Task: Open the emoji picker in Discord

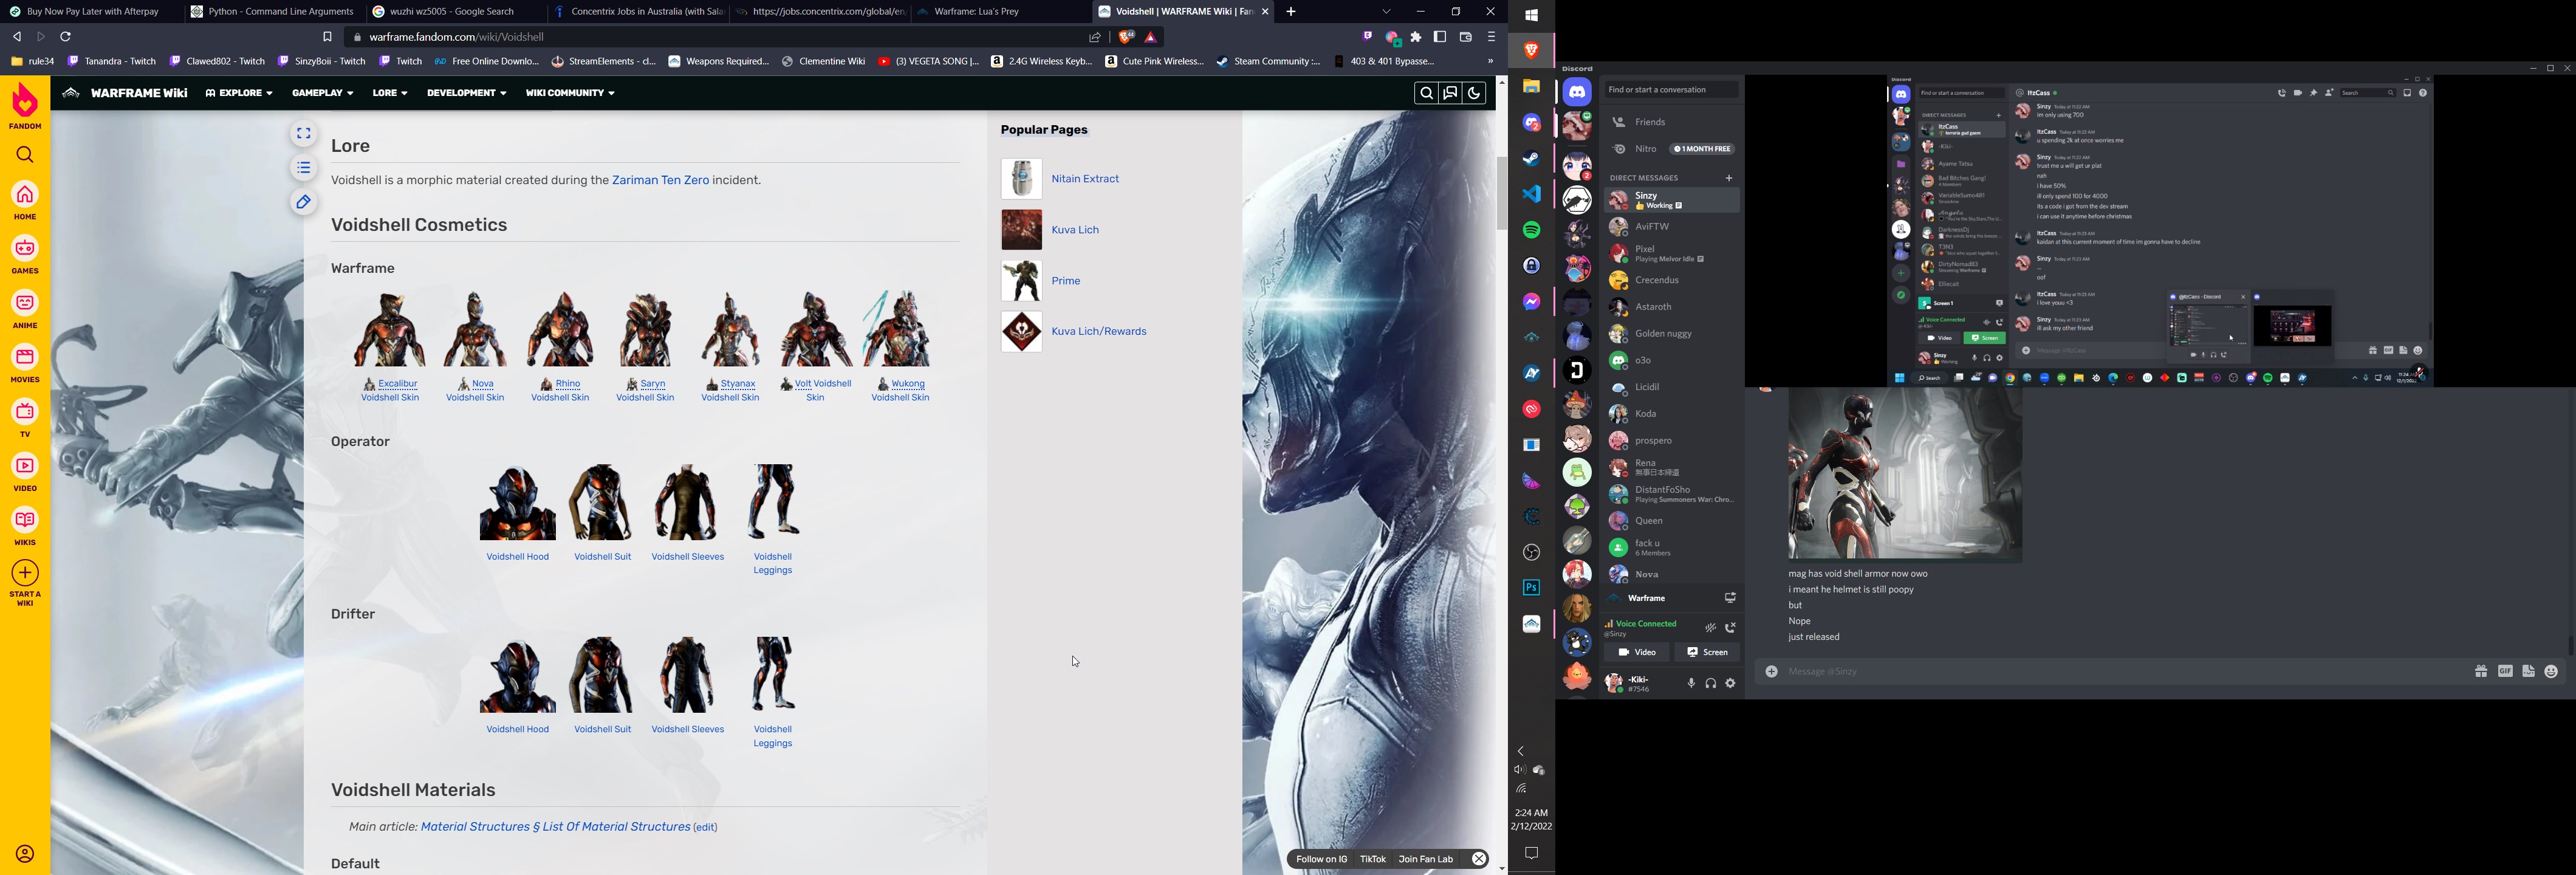Action: (2551, 672)
